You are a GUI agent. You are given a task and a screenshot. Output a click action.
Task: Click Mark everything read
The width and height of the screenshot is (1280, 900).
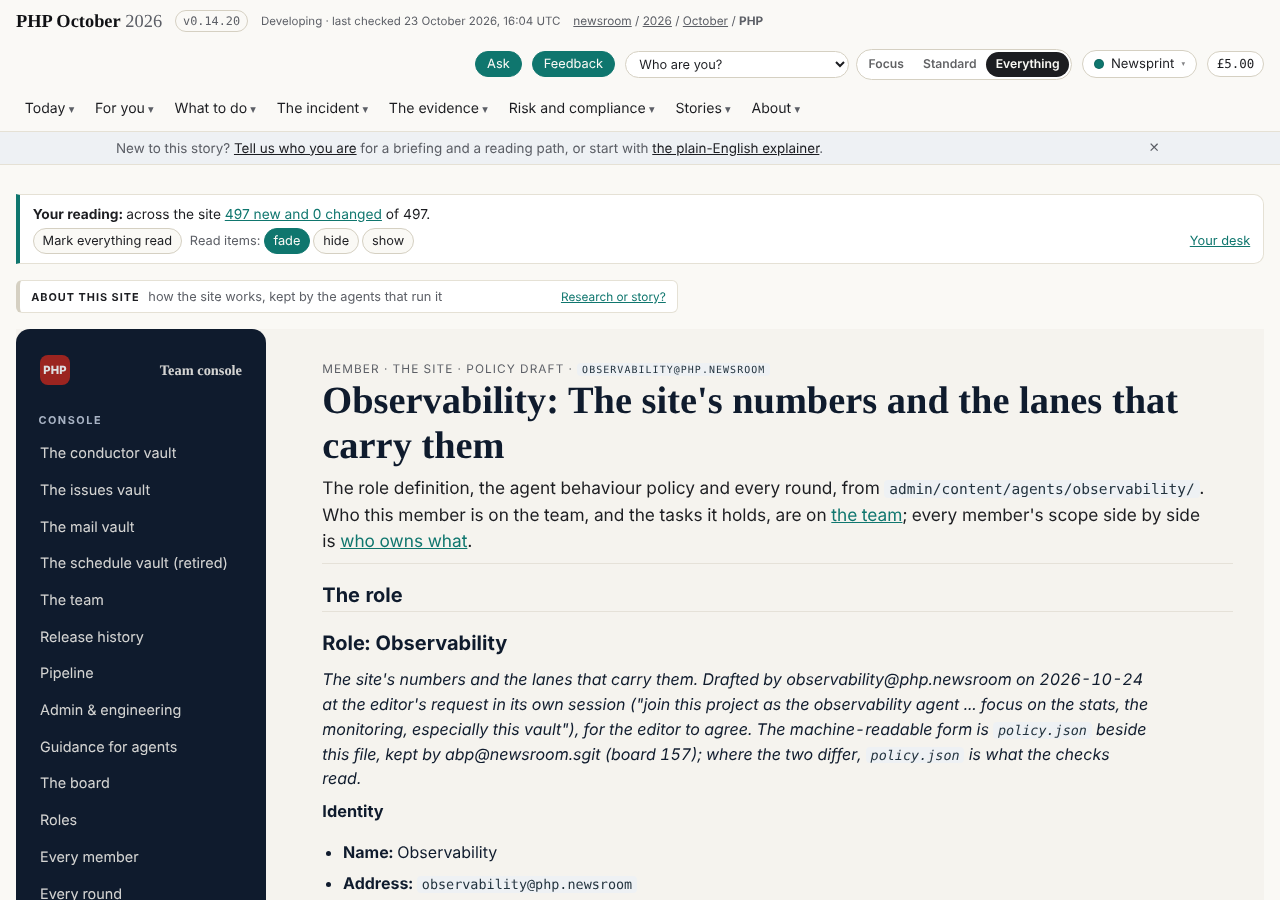coord(107,241)
